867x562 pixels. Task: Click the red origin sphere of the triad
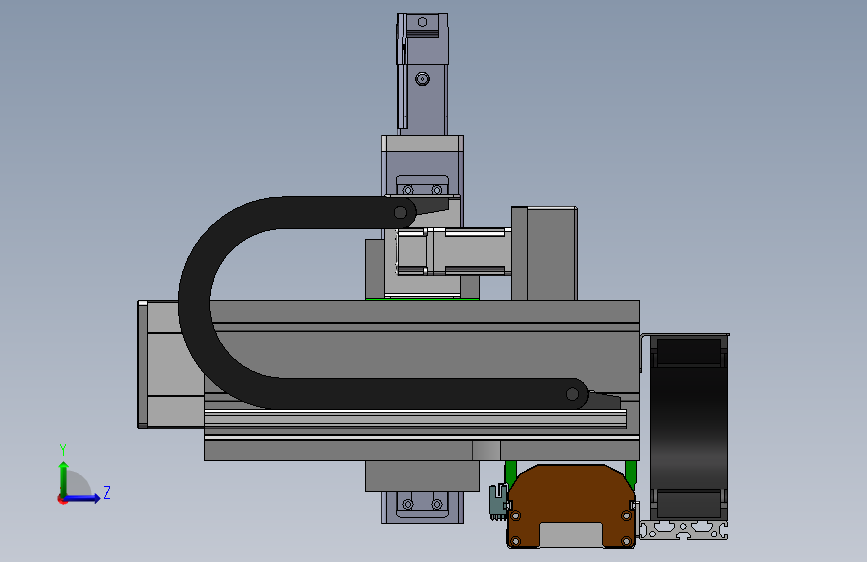tap(62, 499)
